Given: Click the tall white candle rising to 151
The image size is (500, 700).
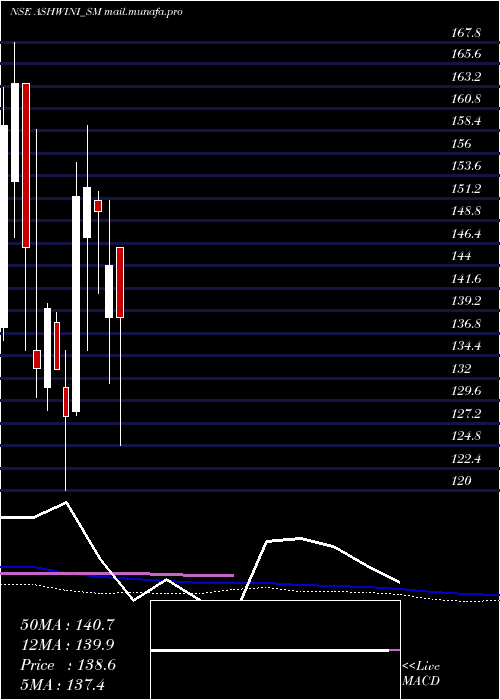Looking at the screenshot, I should point(76,304).
